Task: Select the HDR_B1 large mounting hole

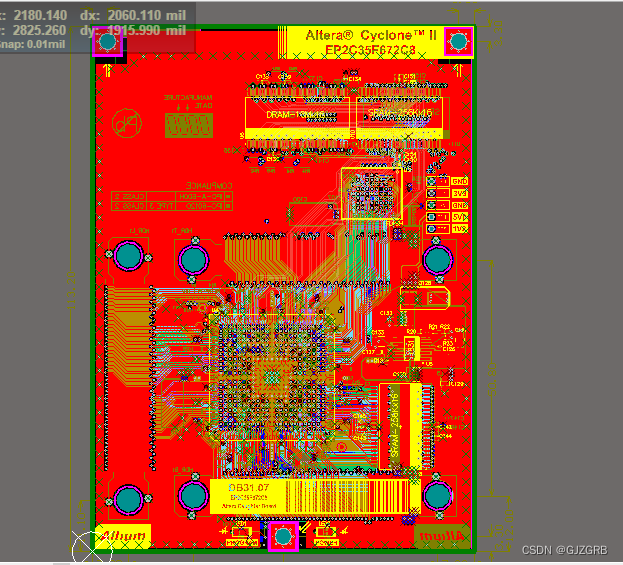Action: pos(193,496)
